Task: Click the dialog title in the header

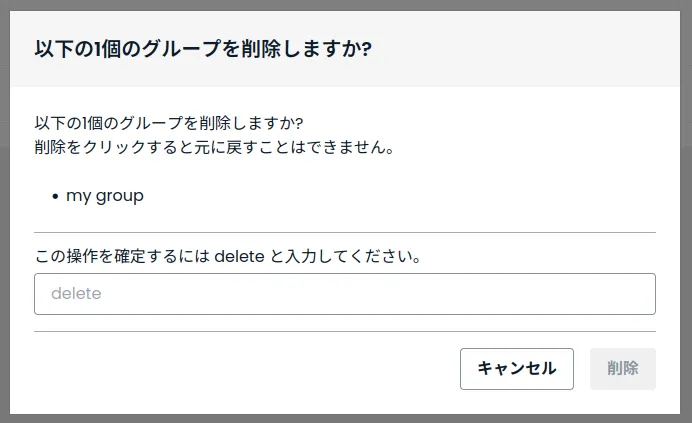Action: (203, 48)
